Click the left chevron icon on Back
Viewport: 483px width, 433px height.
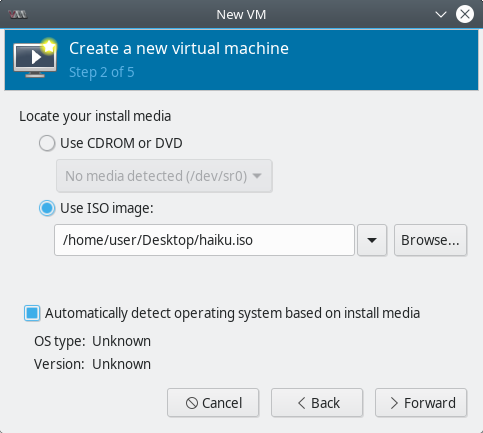302,403
